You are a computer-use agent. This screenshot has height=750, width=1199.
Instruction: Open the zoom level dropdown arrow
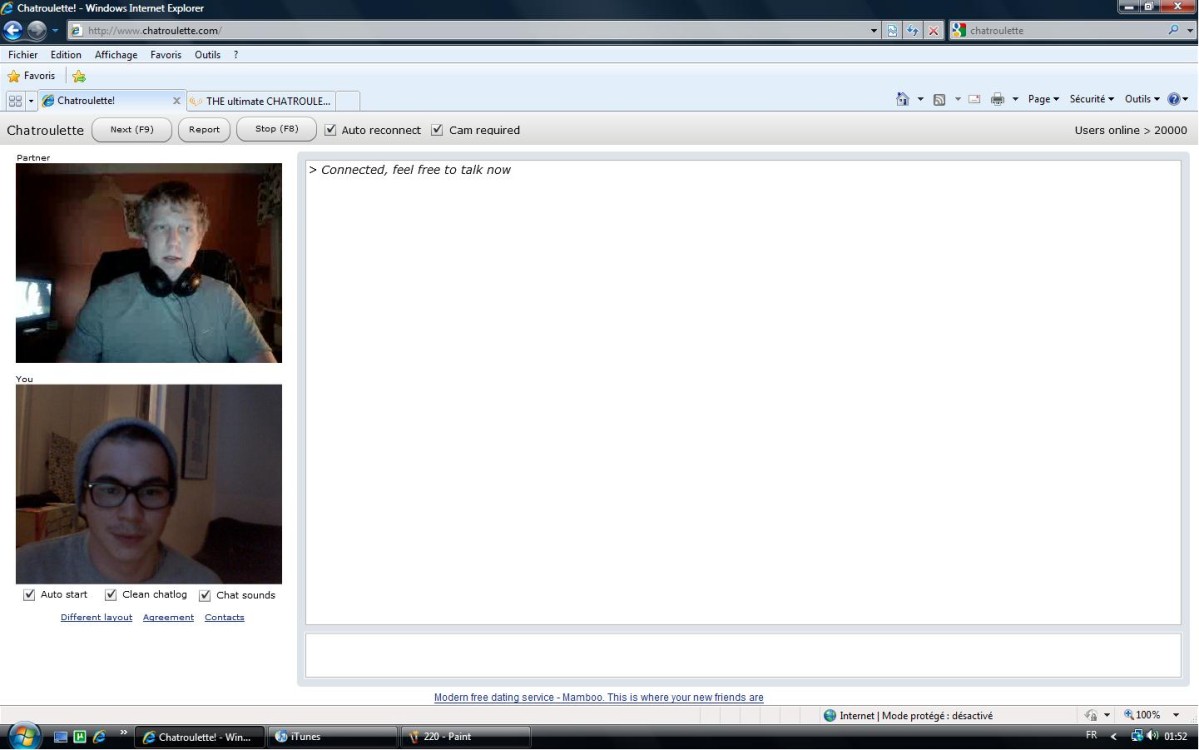click(x=1175, y=716)
